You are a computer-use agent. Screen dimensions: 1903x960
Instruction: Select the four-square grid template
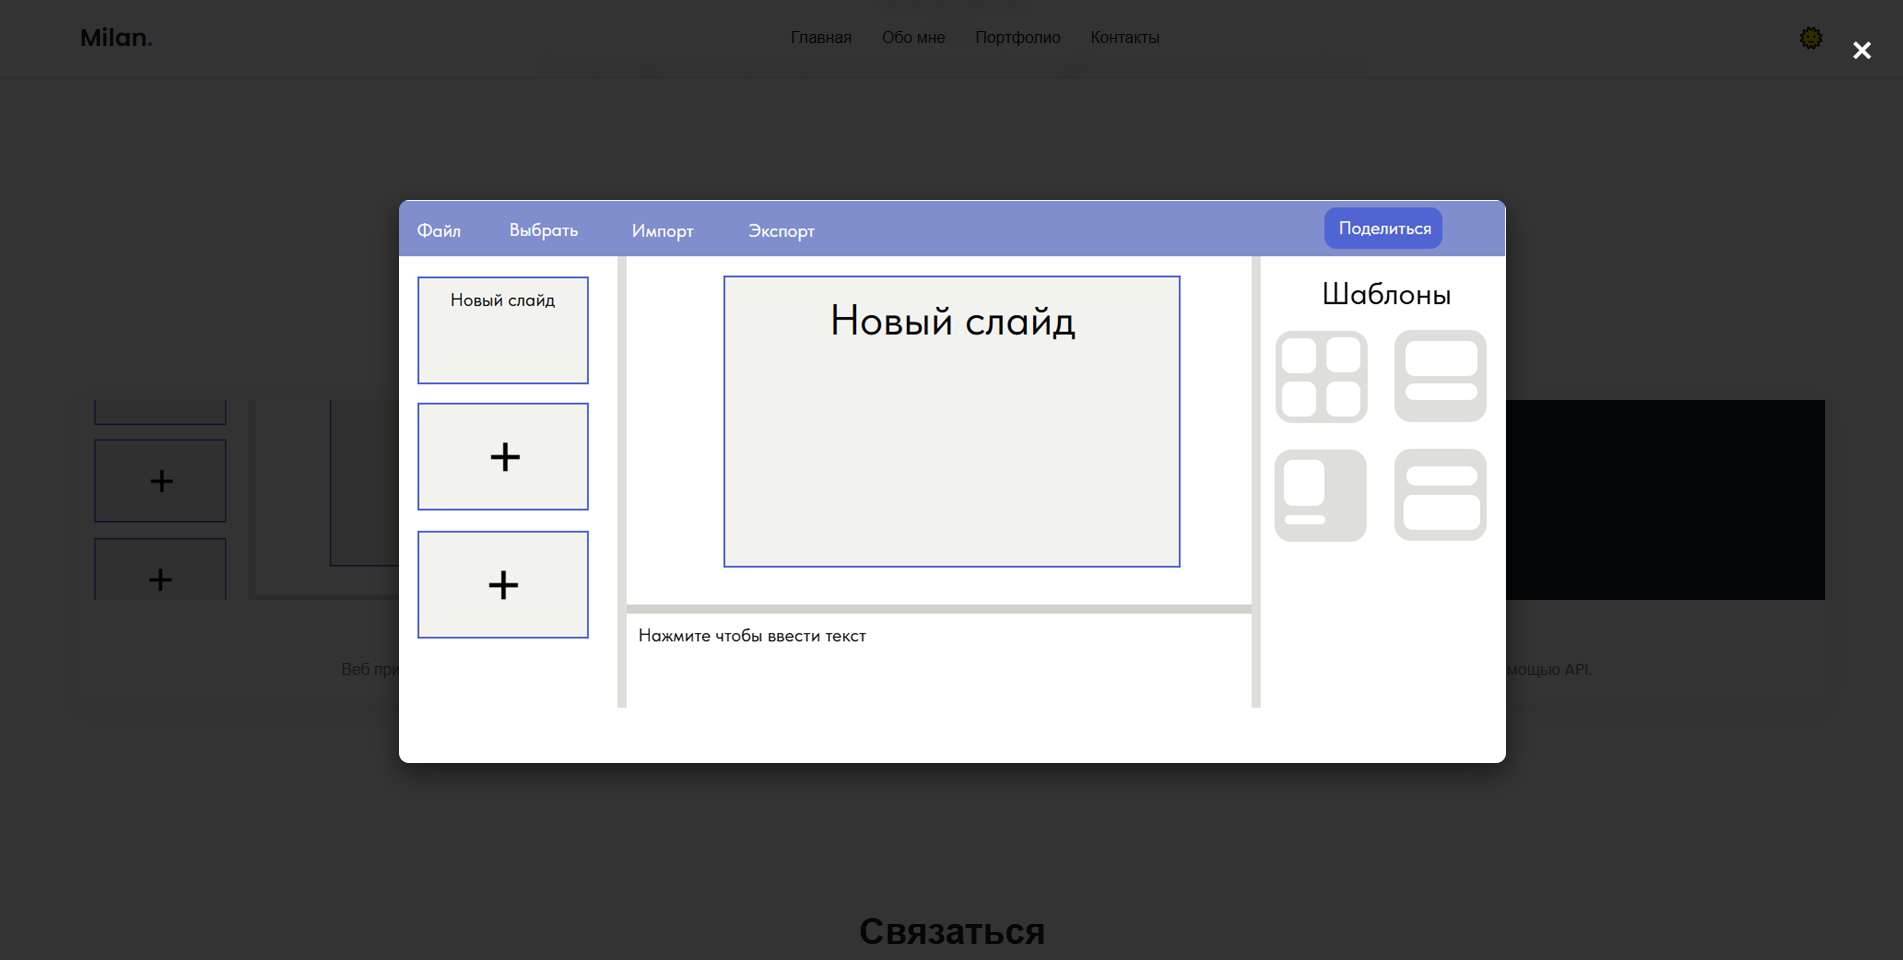(1321, 377)
